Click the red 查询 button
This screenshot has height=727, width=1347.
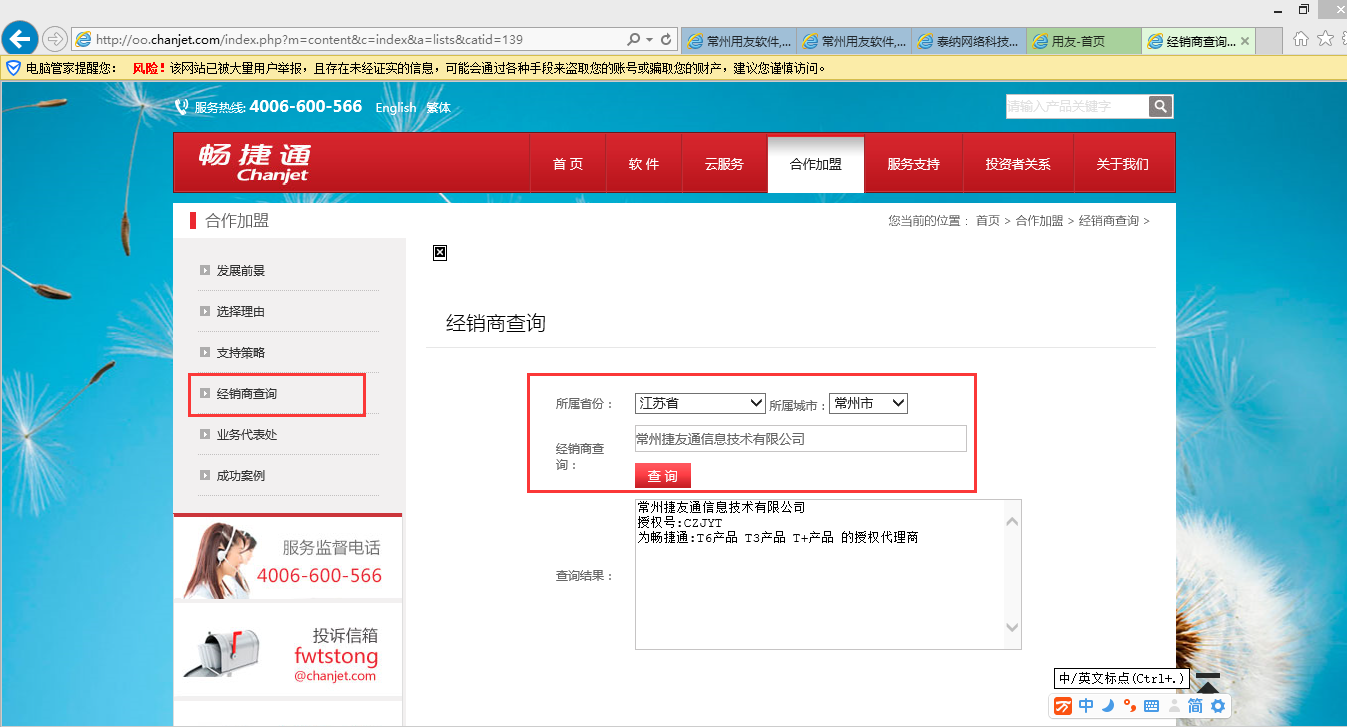pyautogui.click(x=662, y=475)
